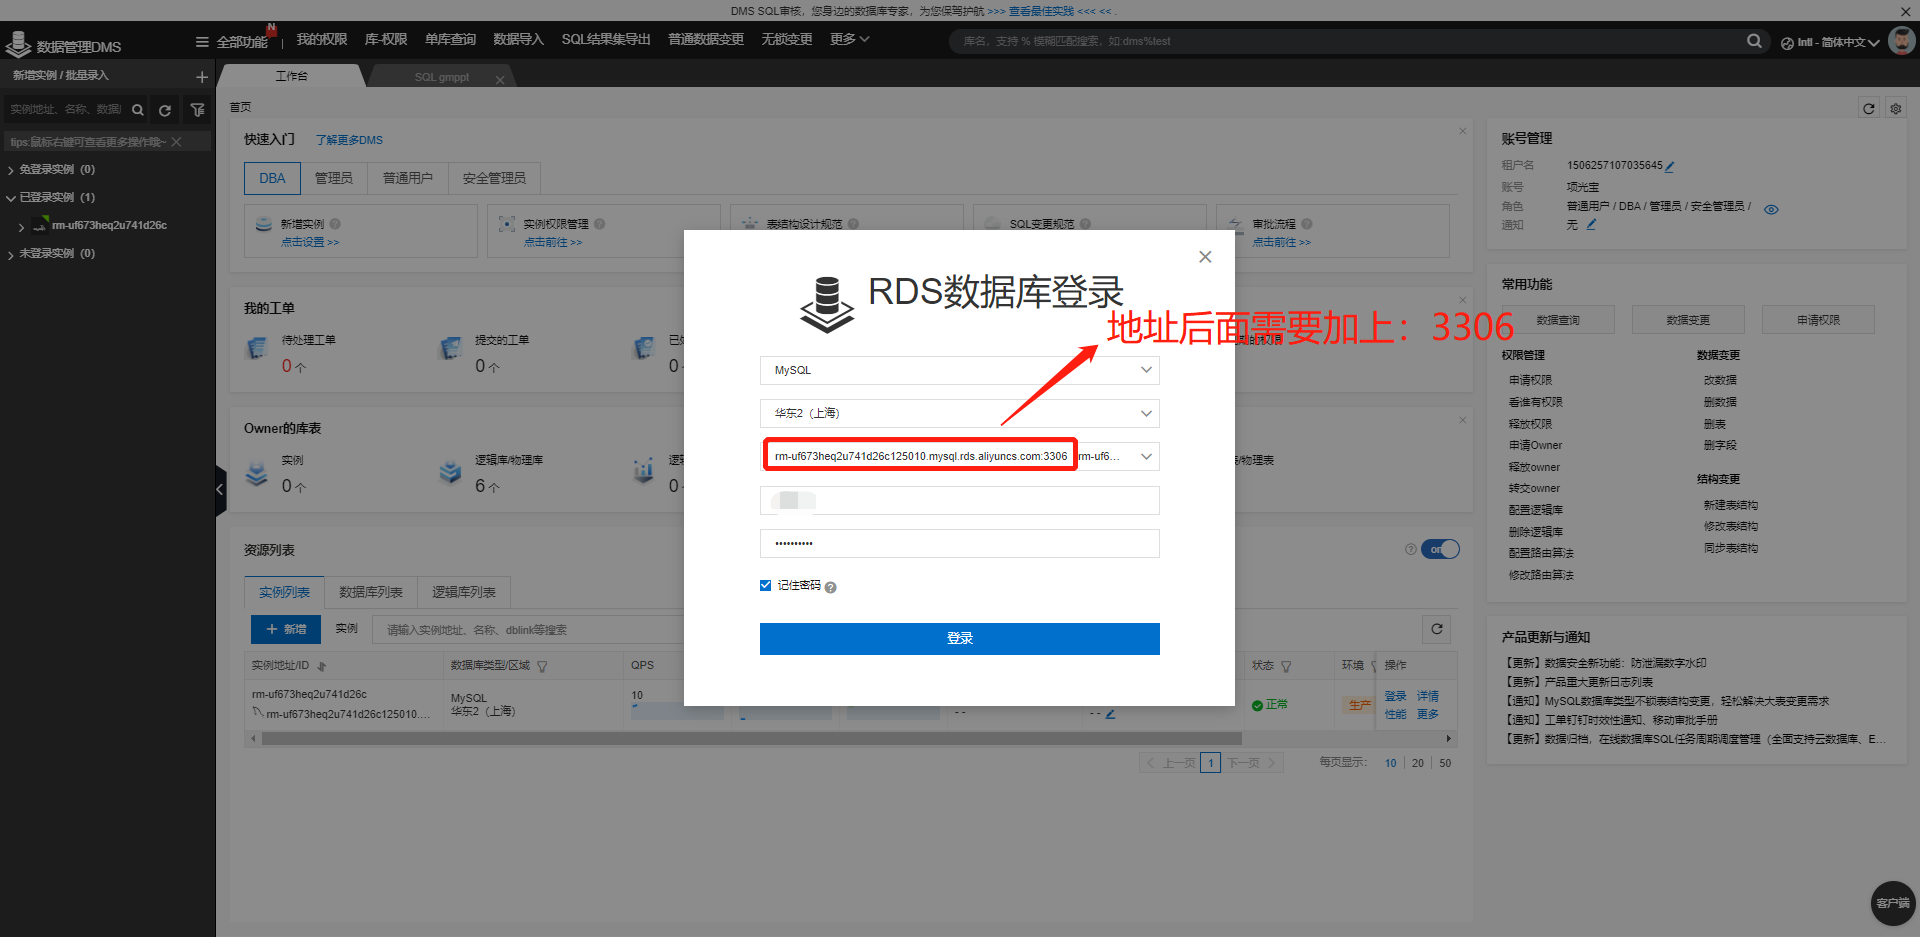The height and width of the screenshot is (937, 1920).
Task: Click 数据查询 common function button
Action: pos(1558,320)
